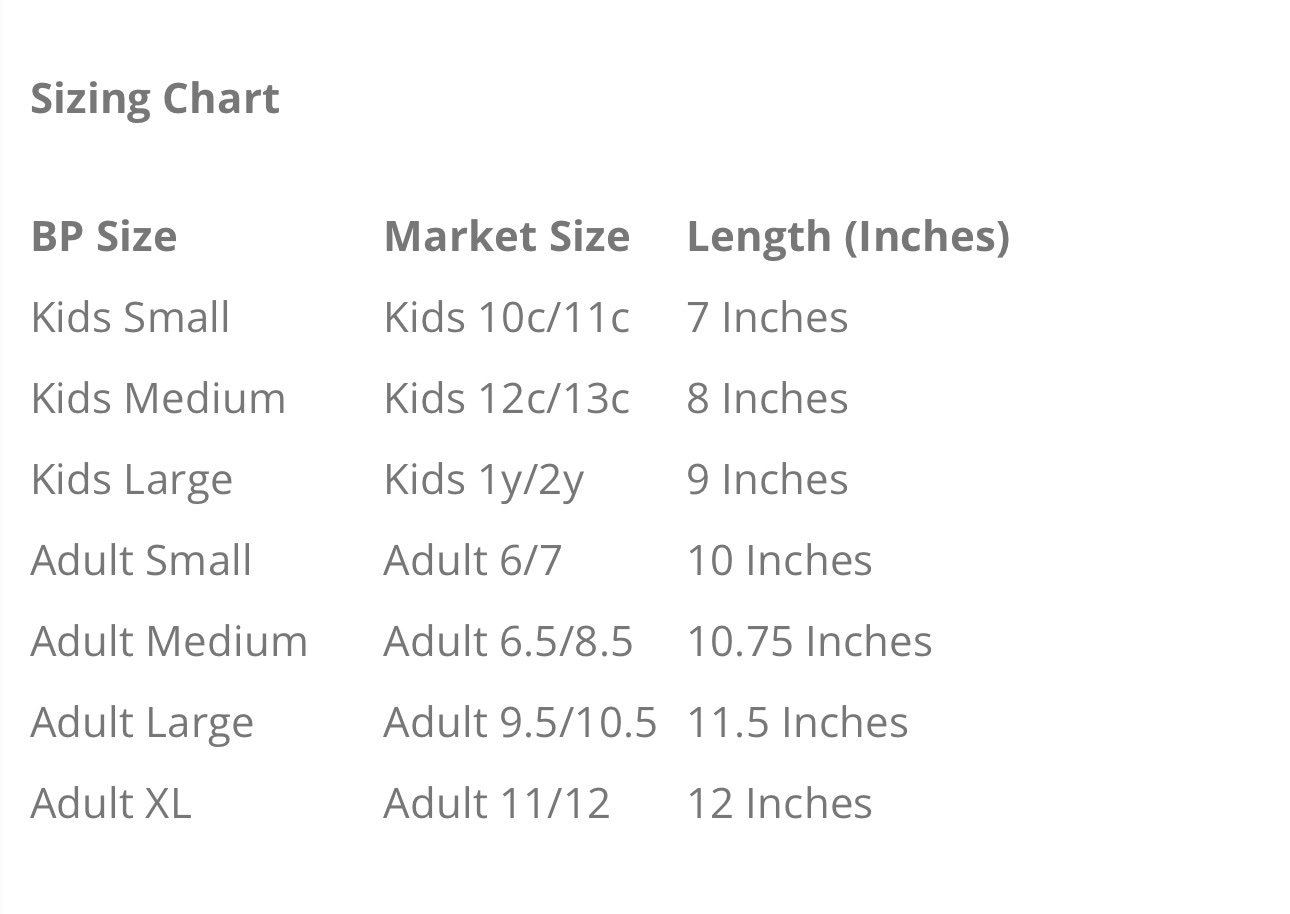The height and width of the screenshot is (914, 1290).
Task: Click the Sizing Chart heading
Action: tap(155, 99)
